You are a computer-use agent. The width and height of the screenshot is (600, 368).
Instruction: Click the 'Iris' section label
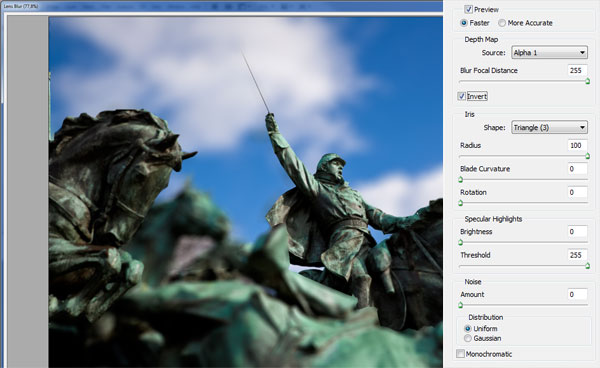[x=470, y=114]
